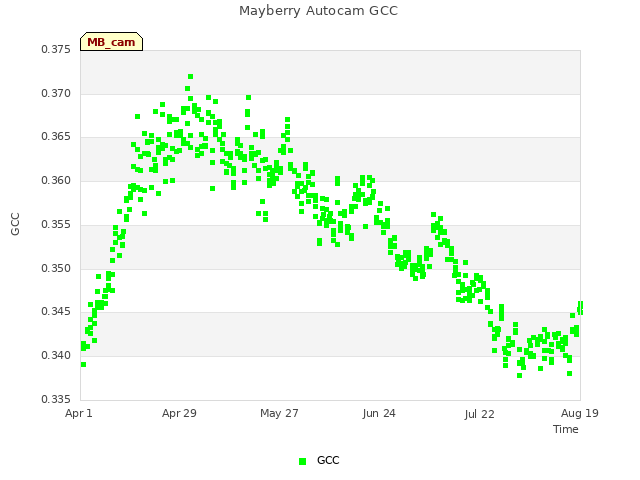Click the 0.360 y-axis value
Viewport: 640px width, 480px height.
coord(56,180)
